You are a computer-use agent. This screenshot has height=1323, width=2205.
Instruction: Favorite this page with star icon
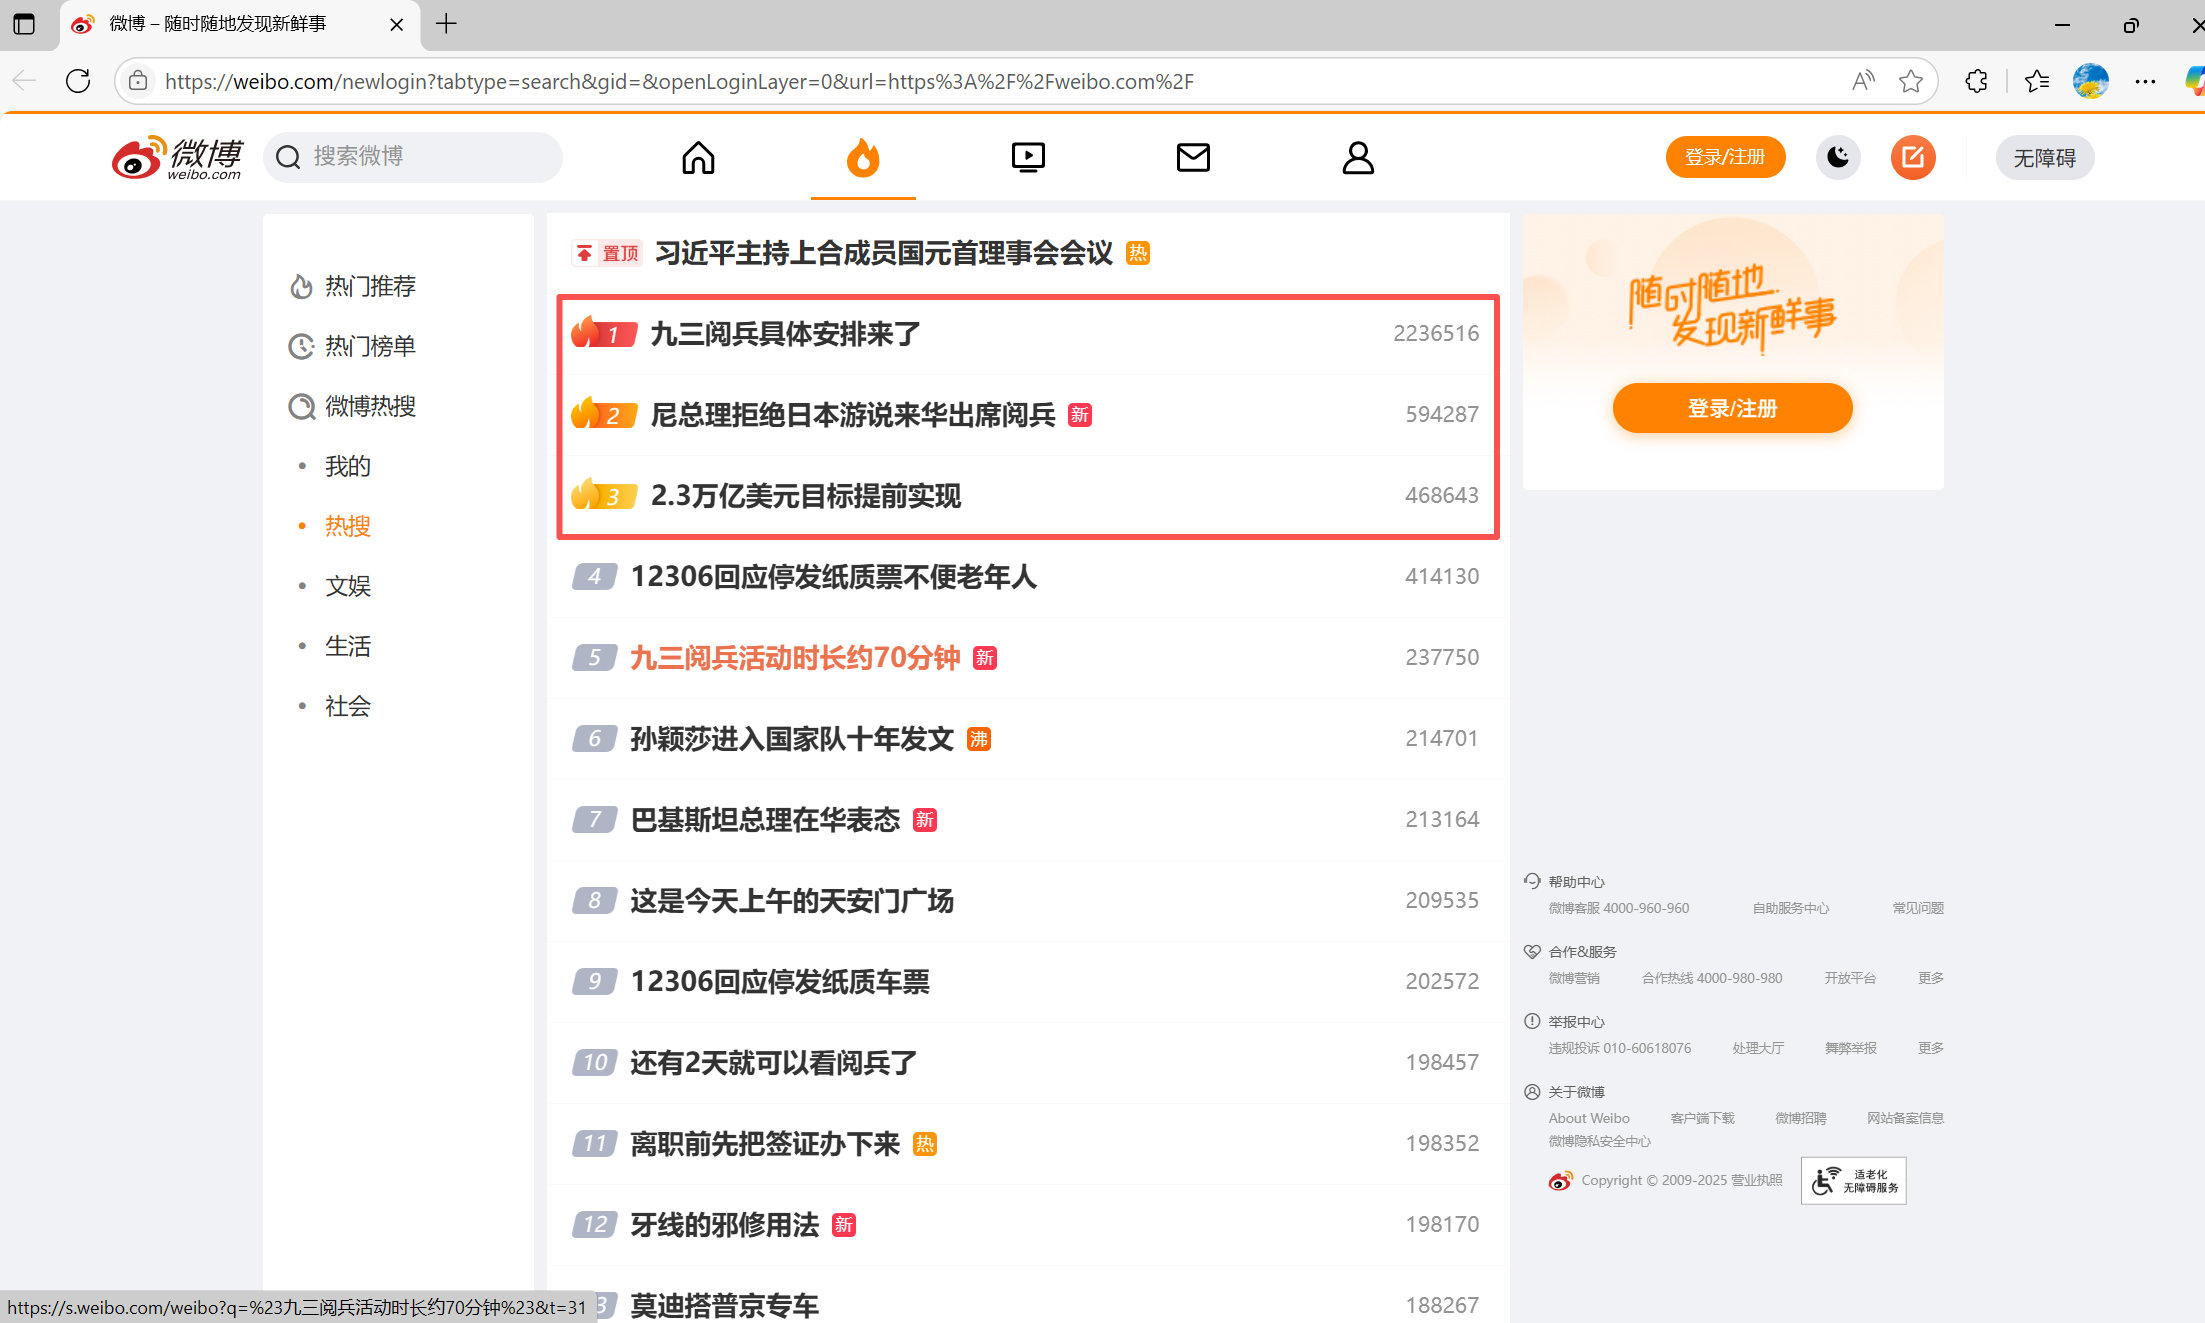pyautogui.click(x=1910, y=82)
